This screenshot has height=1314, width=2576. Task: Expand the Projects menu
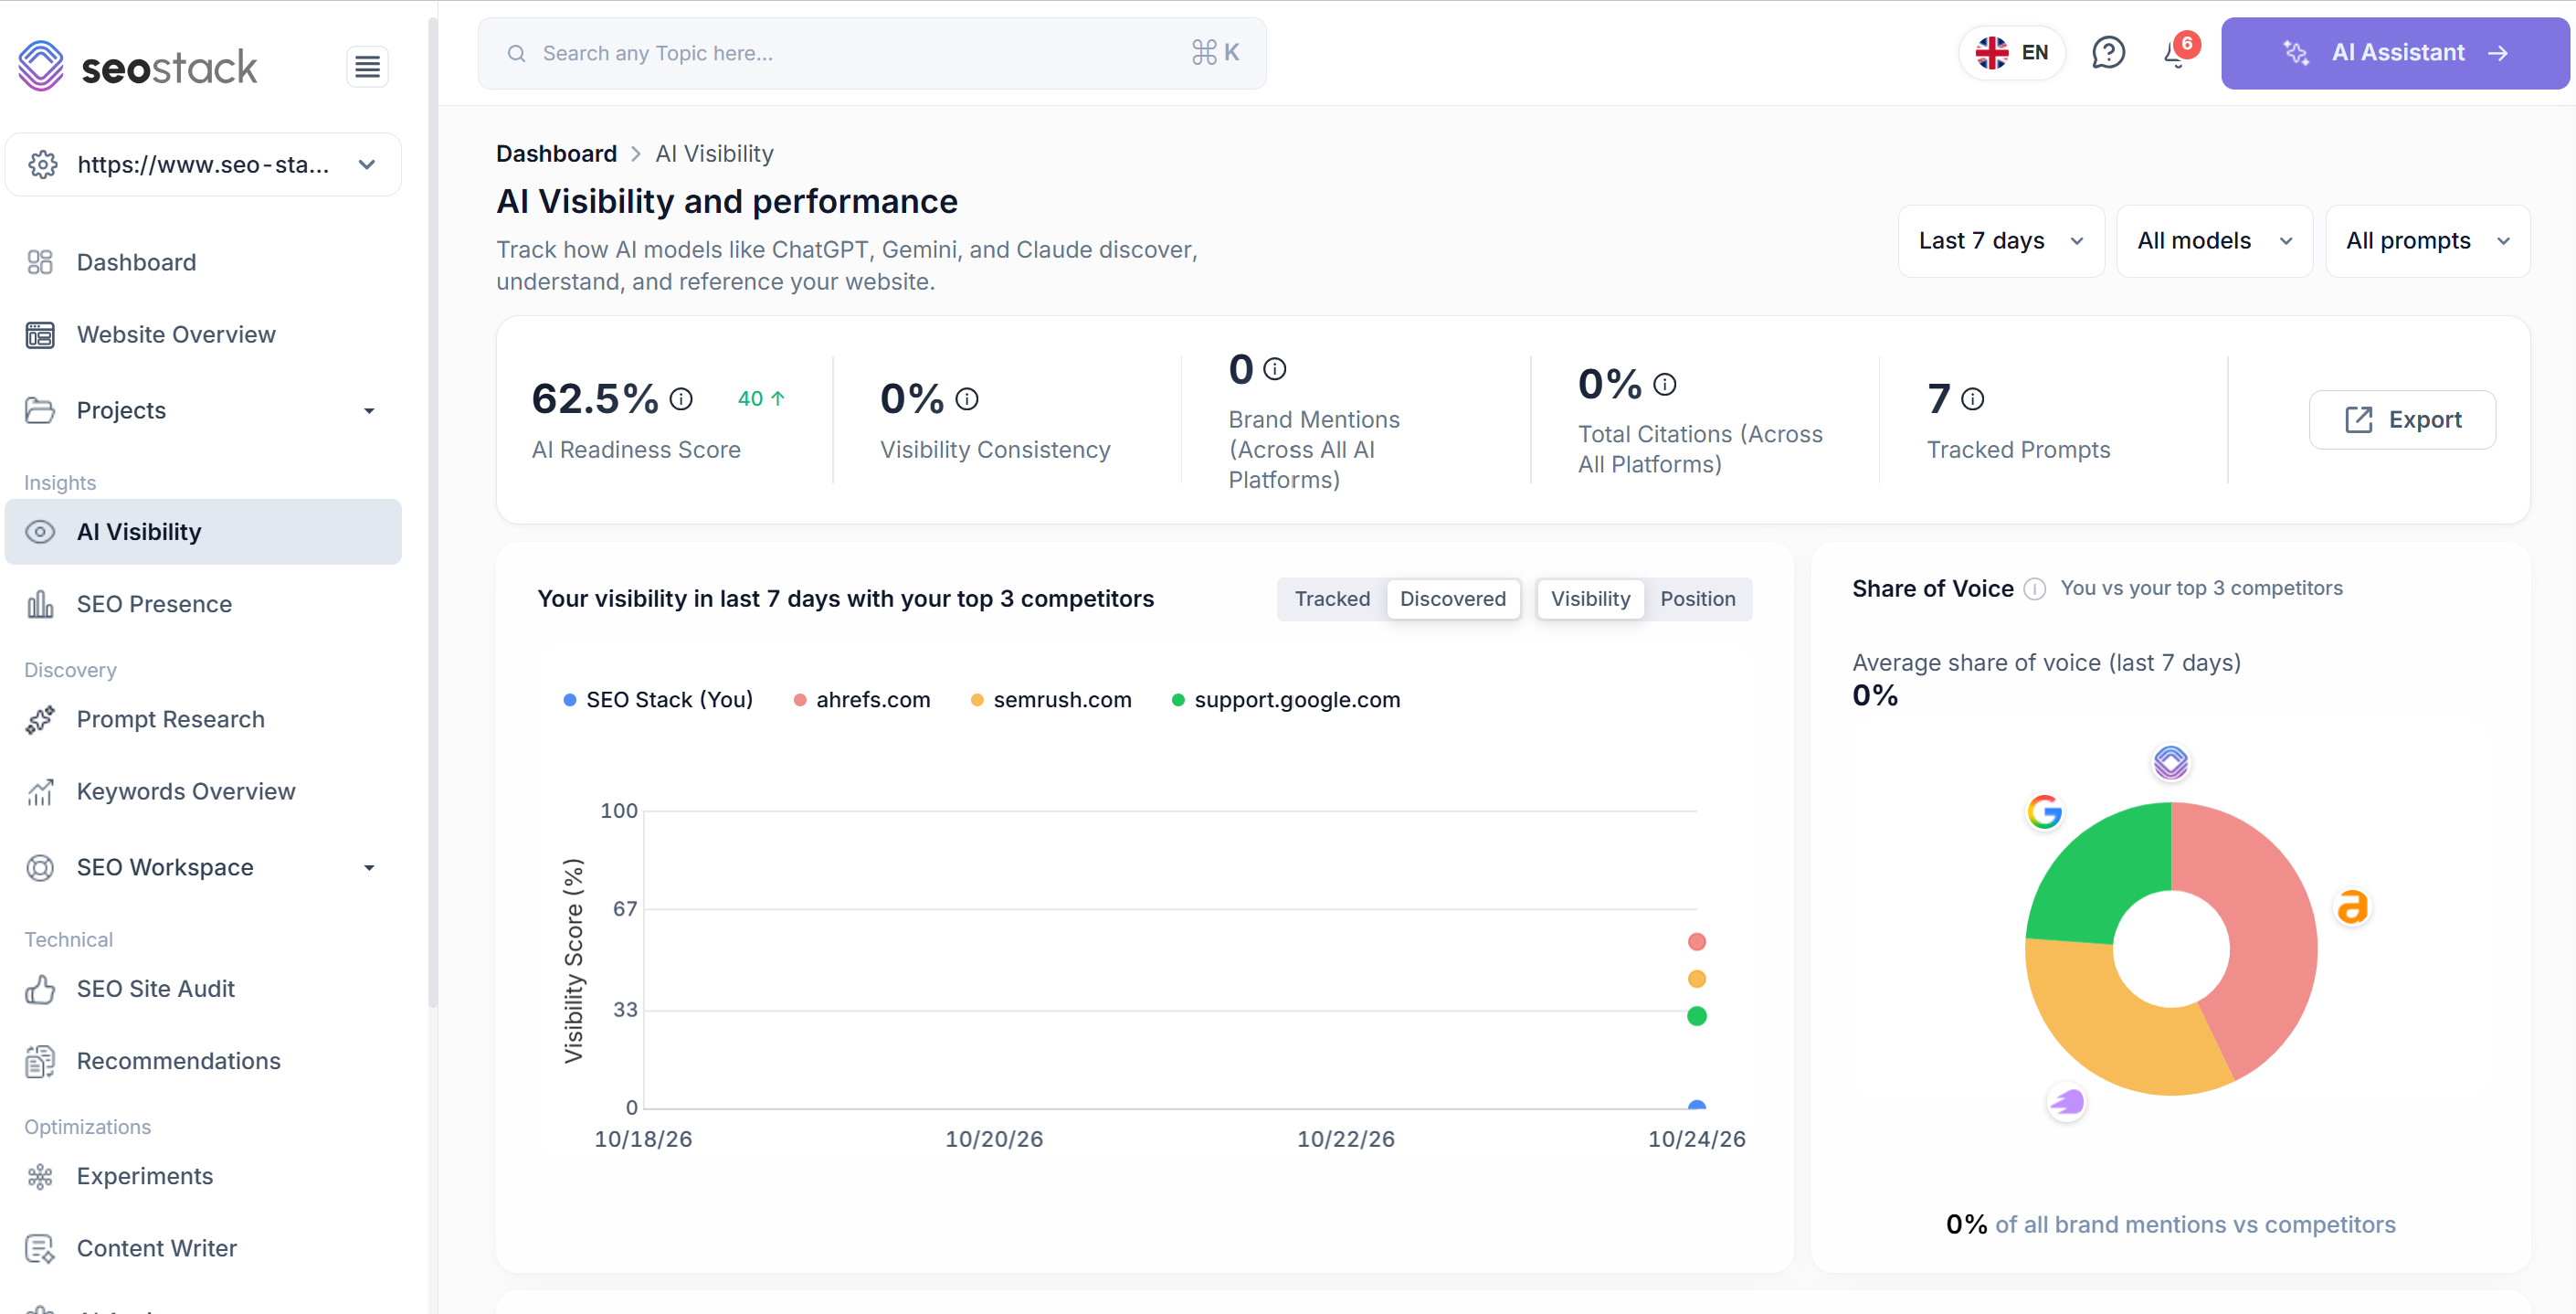pos(203,411)
